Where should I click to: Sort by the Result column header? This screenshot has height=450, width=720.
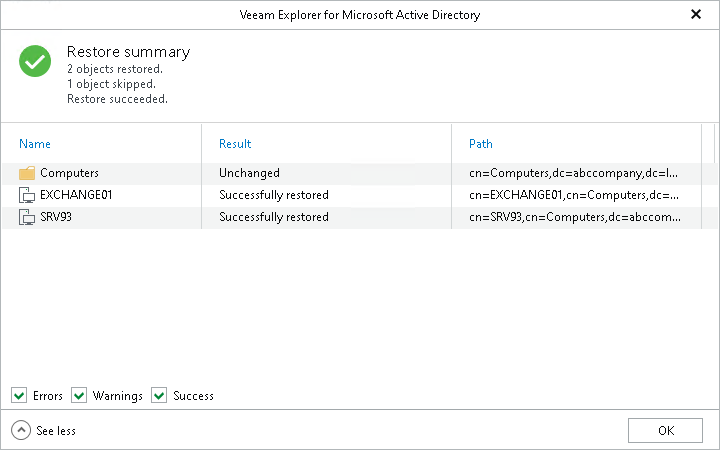(x=235, y=144)
